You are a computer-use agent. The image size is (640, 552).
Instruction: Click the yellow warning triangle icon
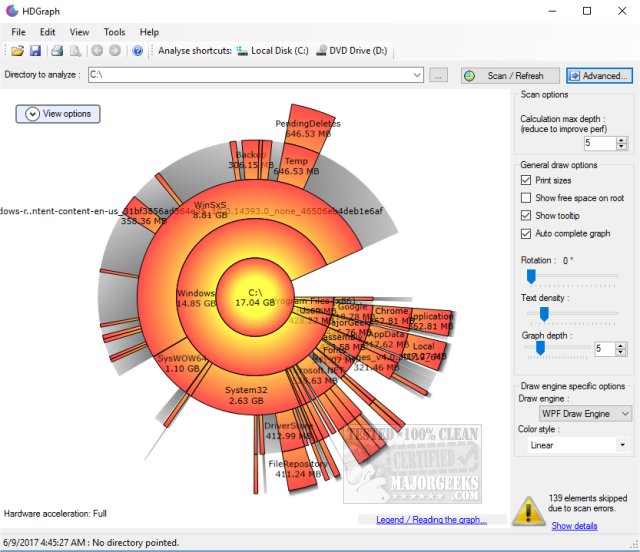[x=528, y=512]
